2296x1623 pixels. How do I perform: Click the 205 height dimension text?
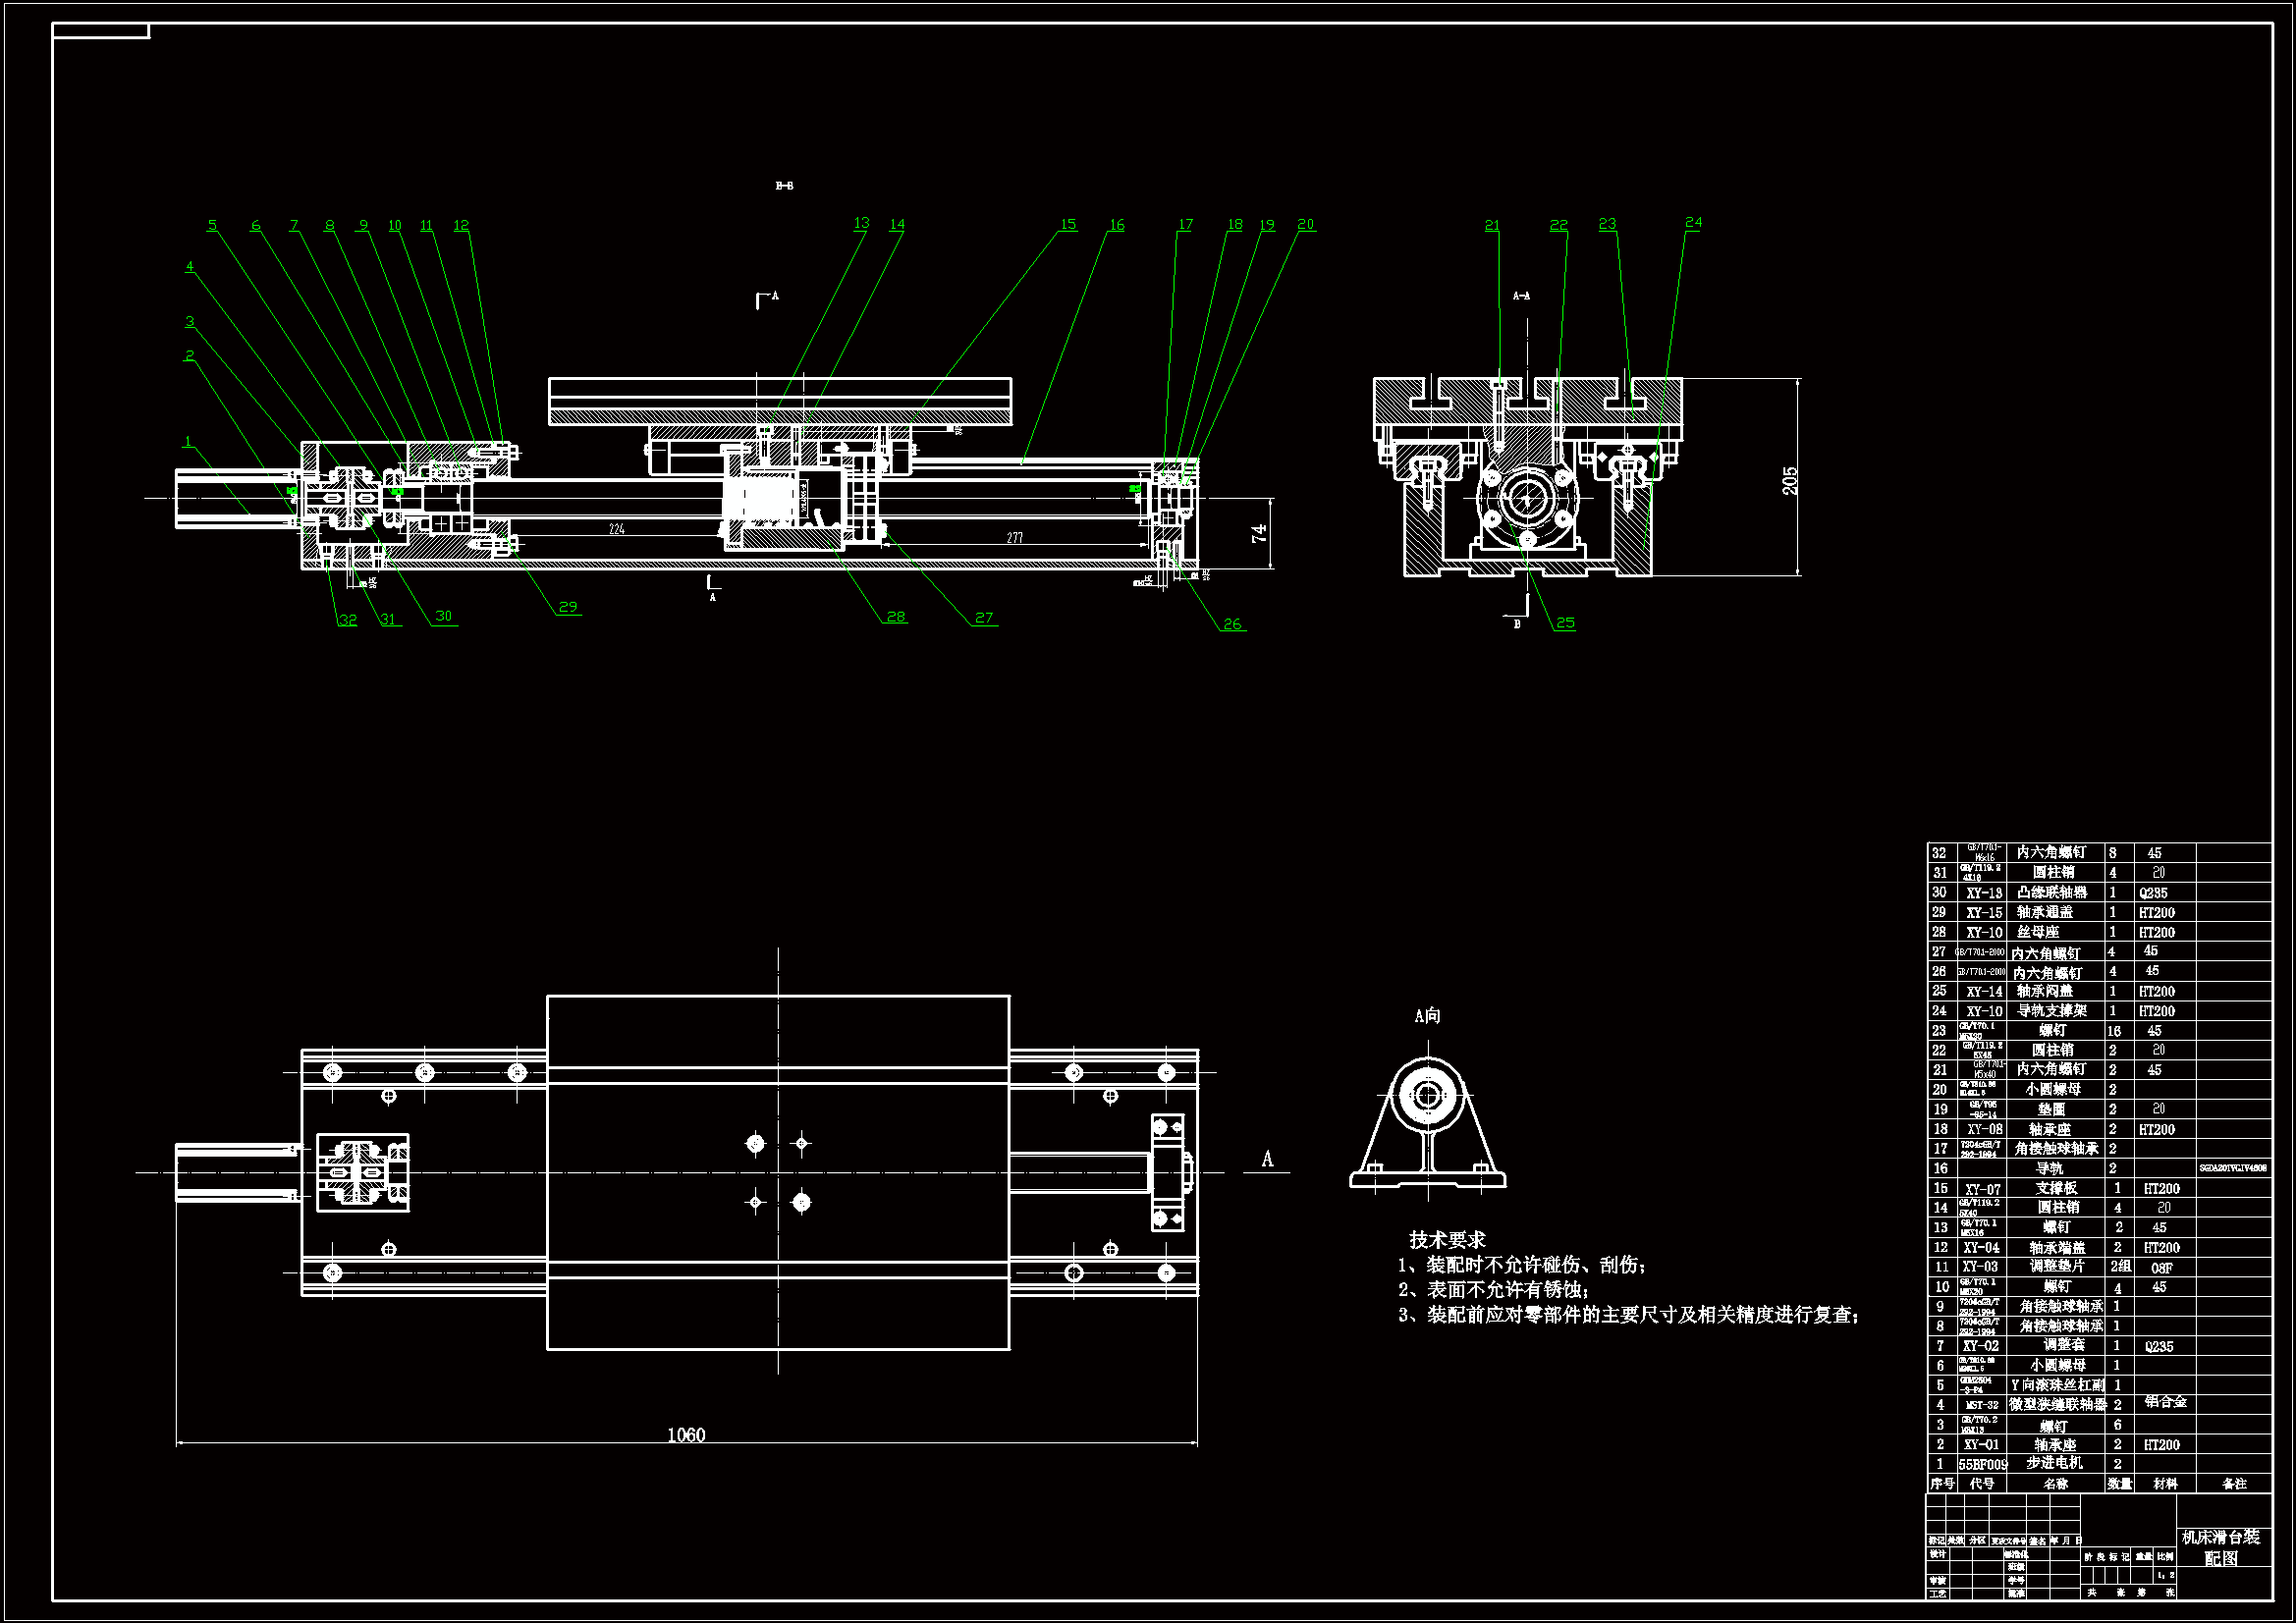(1790, 480)
